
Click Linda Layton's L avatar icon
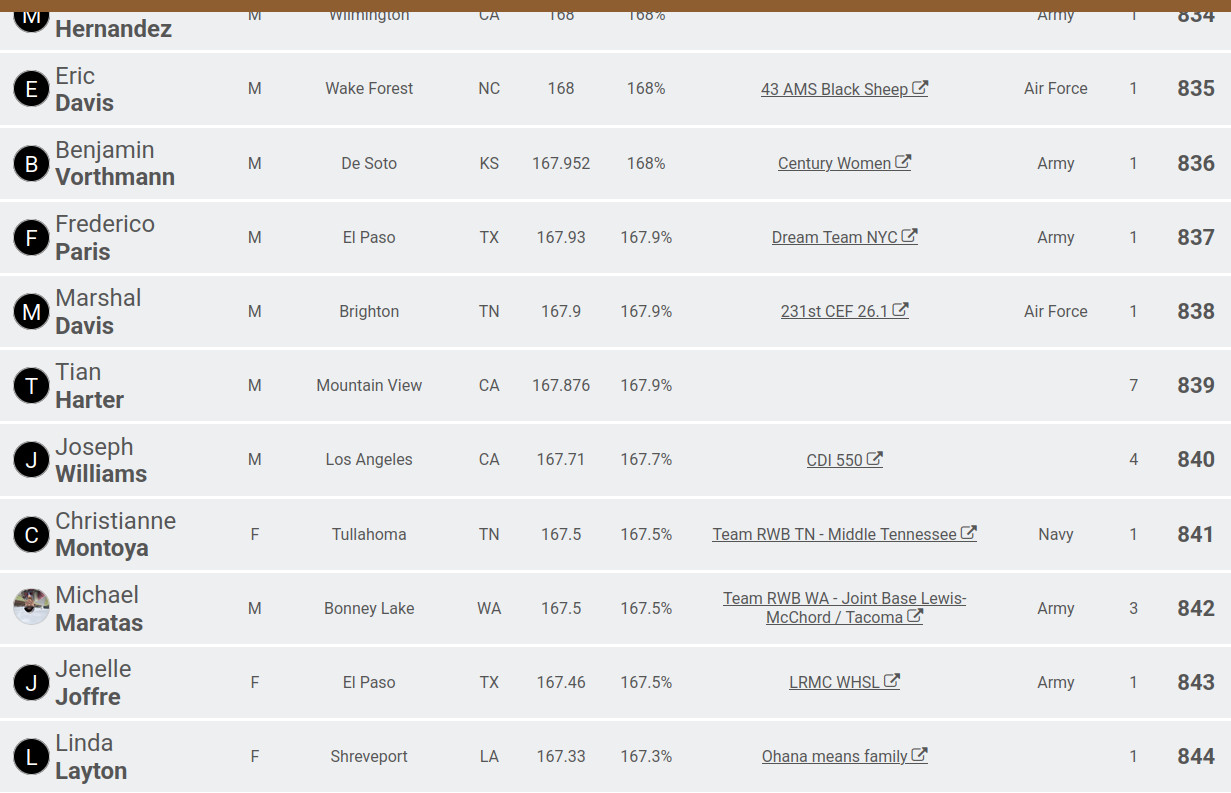pyautogui.click(x=31, y=757)
